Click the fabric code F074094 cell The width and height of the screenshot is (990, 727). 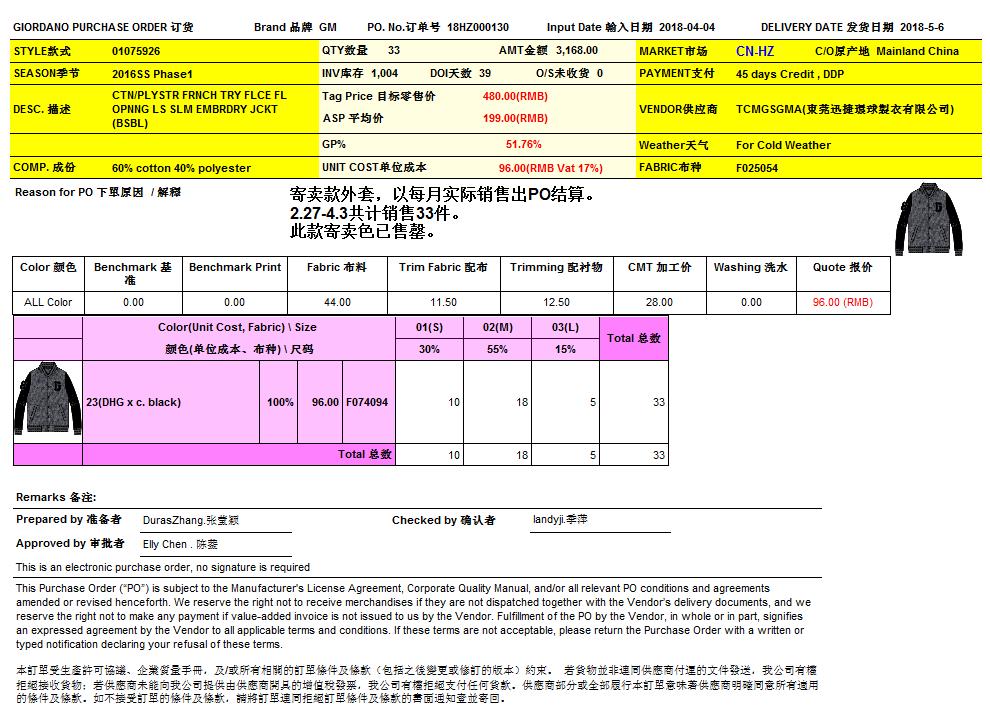click(x=368, y=402)
